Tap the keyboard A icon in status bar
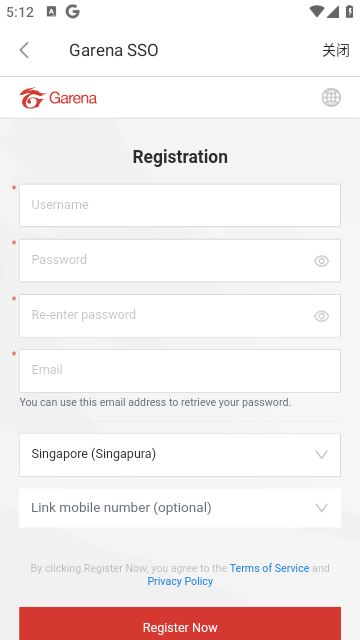 pos(51,12)
